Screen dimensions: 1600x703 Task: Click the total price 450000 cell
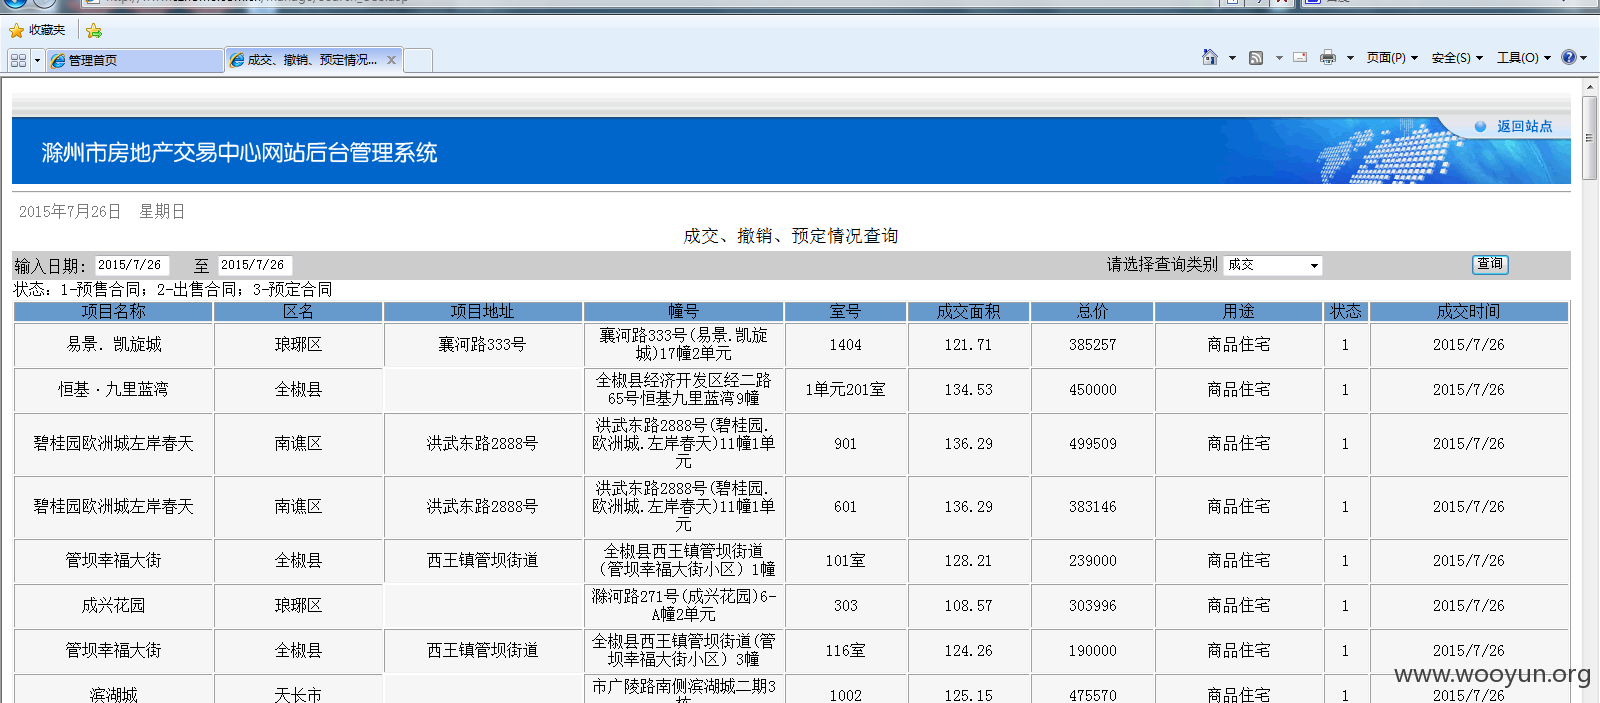click(1092, 390)
